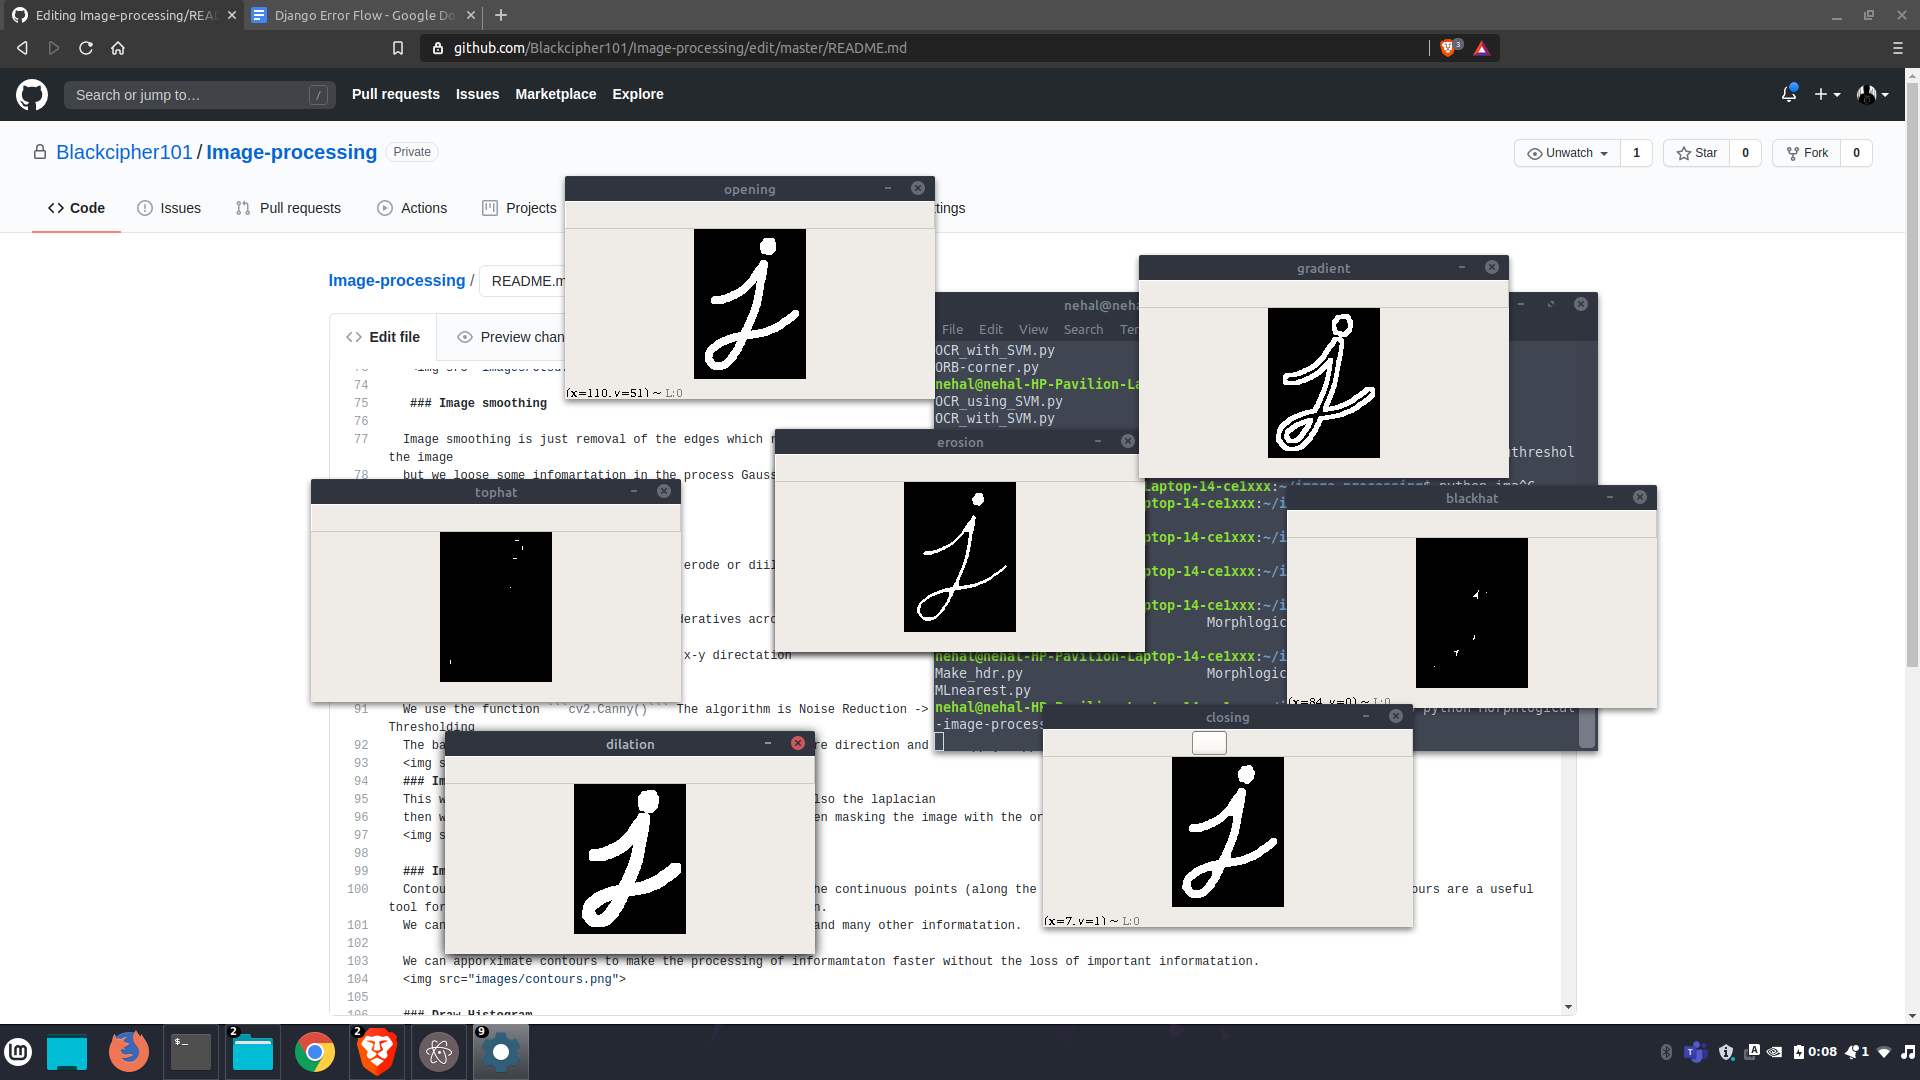Switch to the Preview changes tab
Image resolution: width=1920 pixels, height=1080 pixels.
(x=510, y=337)
